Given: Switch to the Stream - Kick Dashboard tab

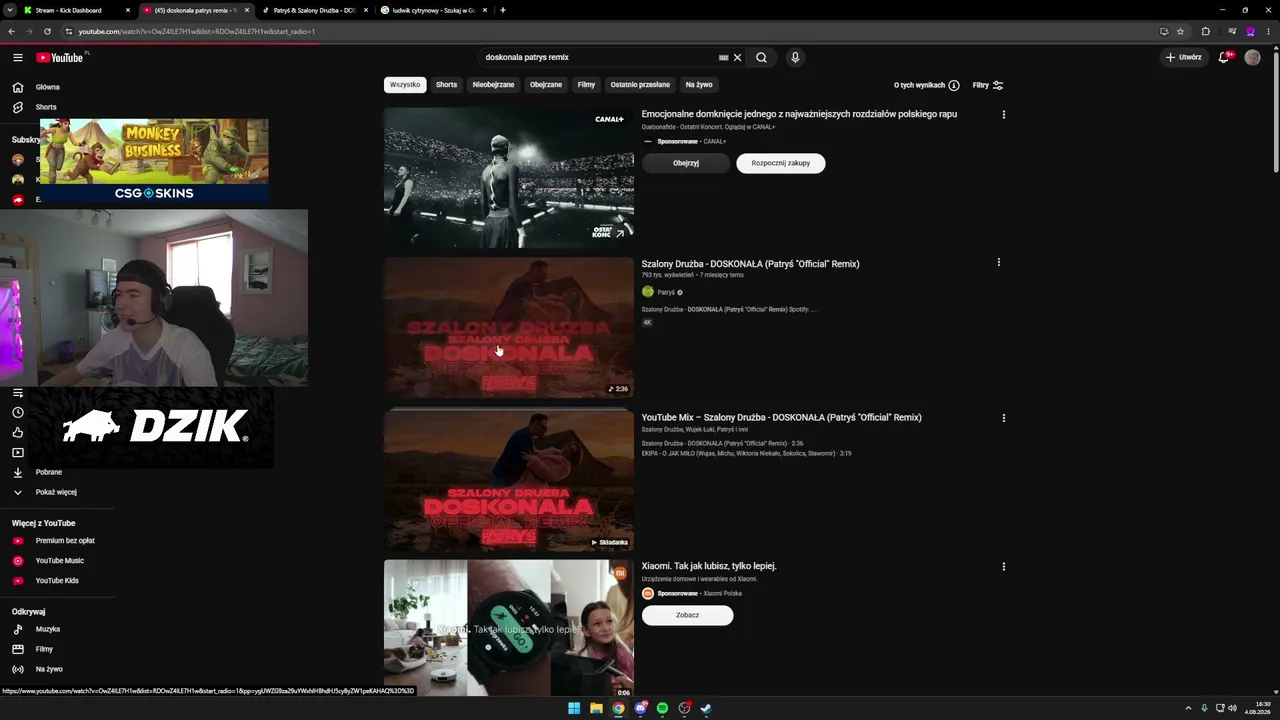Looking at the screenshot, I should pyautogui.click(x=77, y=10).
